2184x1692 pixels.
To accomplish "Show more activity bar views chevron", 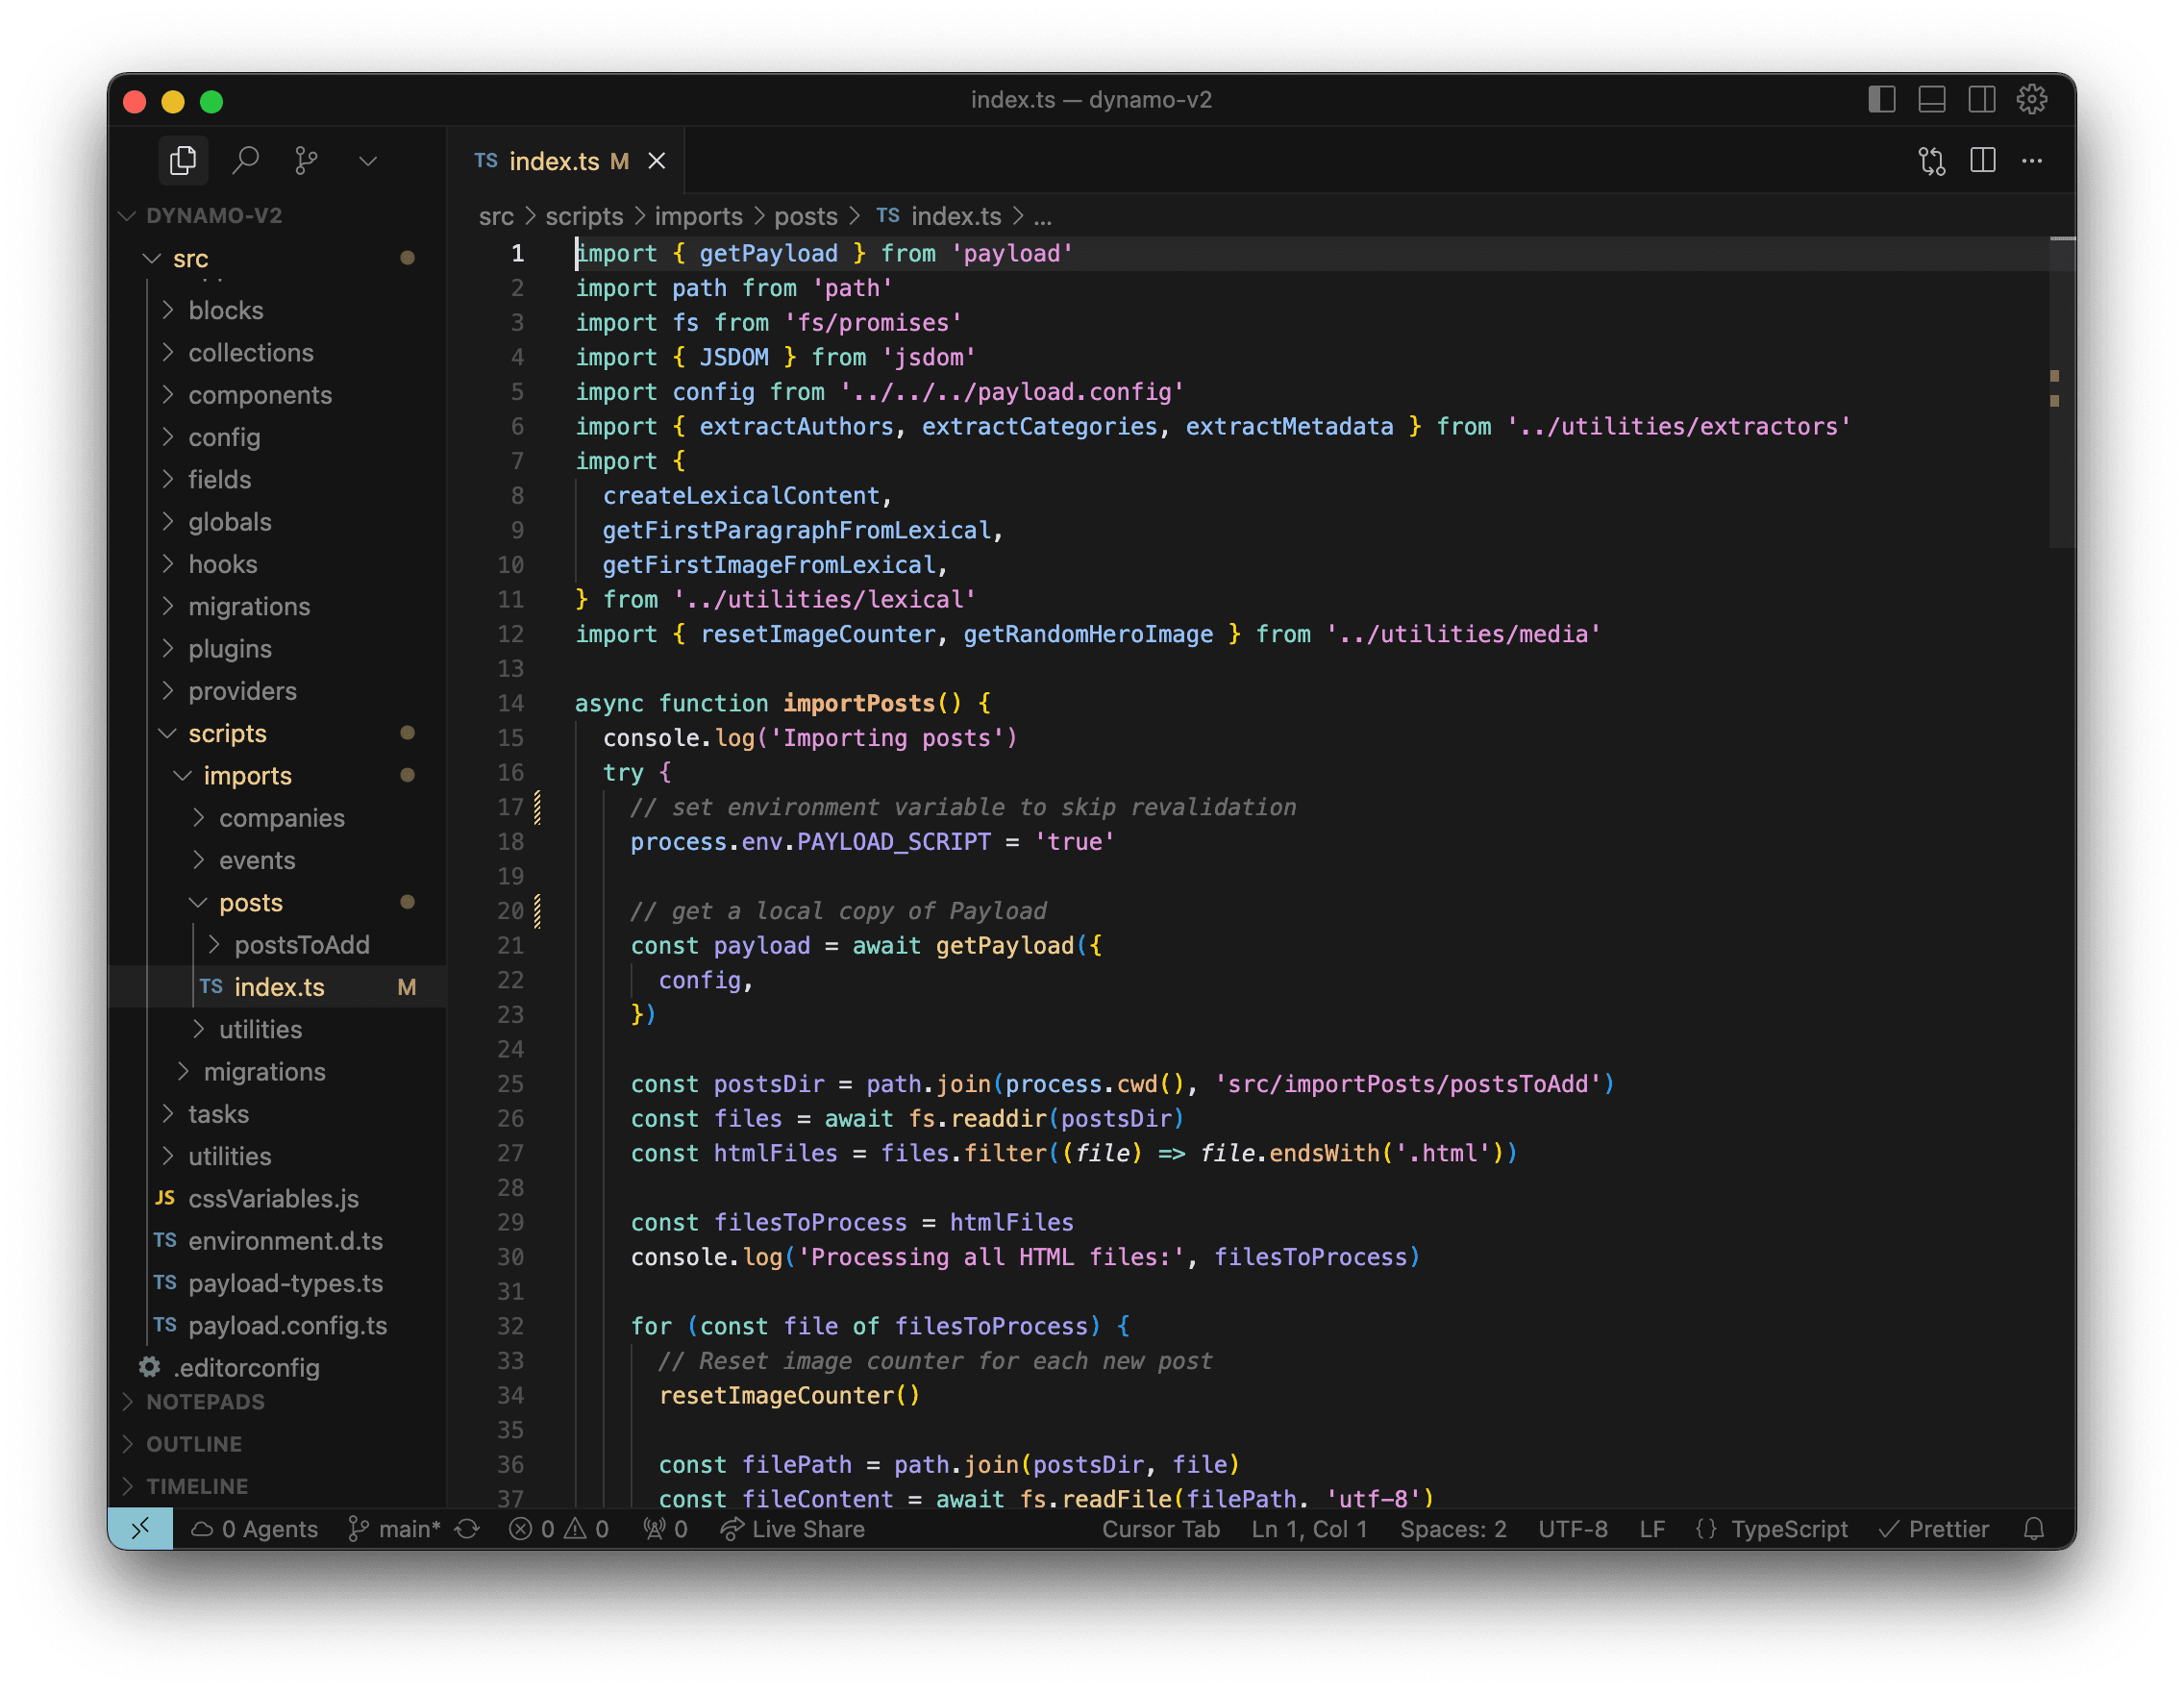I will (x=368, y=161).
